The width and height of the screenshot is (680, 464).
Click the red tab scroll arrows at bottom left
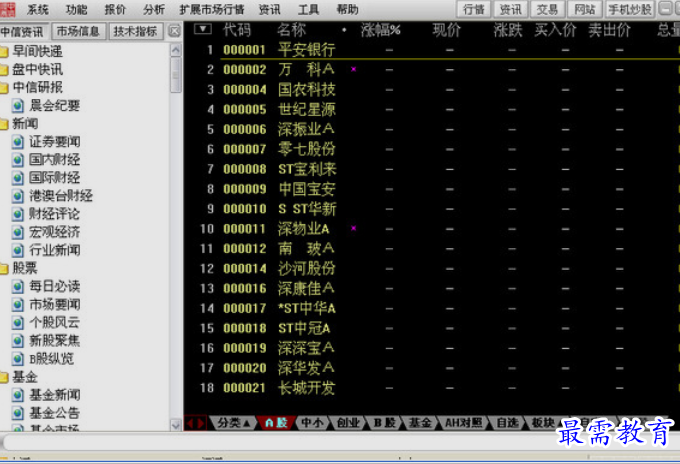click(x=195, y=423)
